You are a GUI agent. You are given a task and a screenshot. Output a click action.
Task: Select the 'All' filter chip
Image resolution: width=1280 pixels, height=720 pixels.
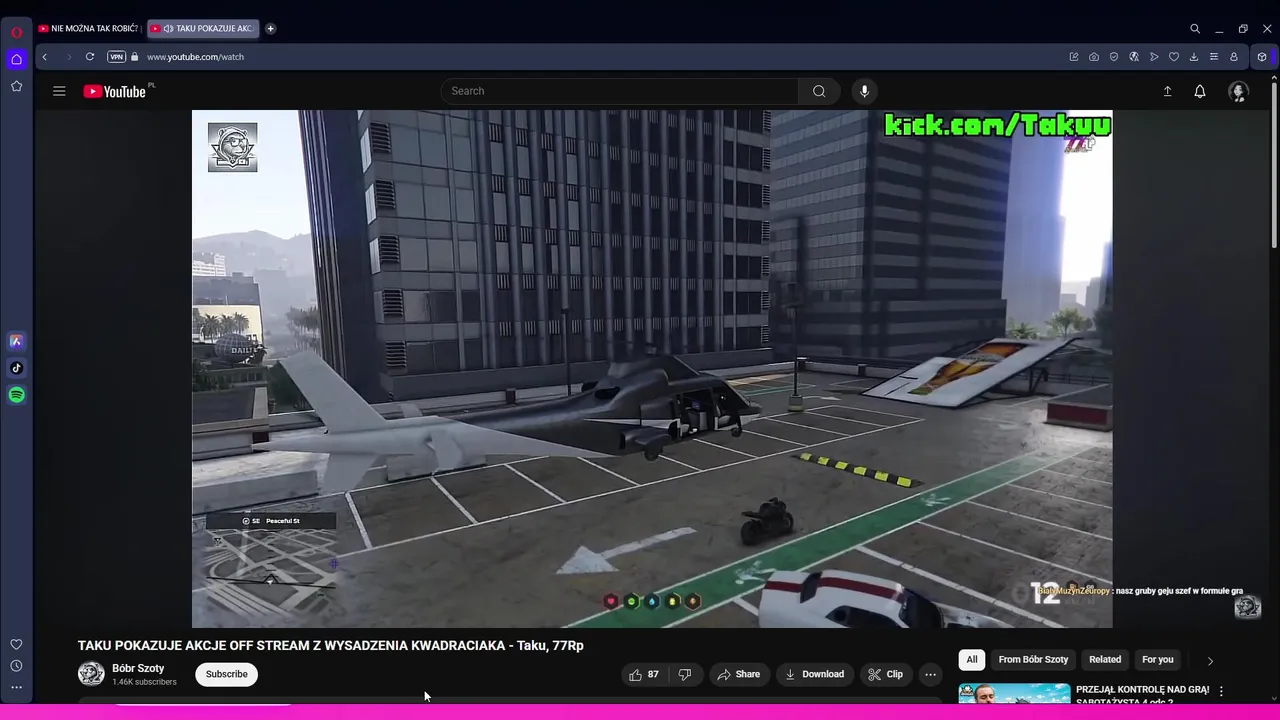972,659
